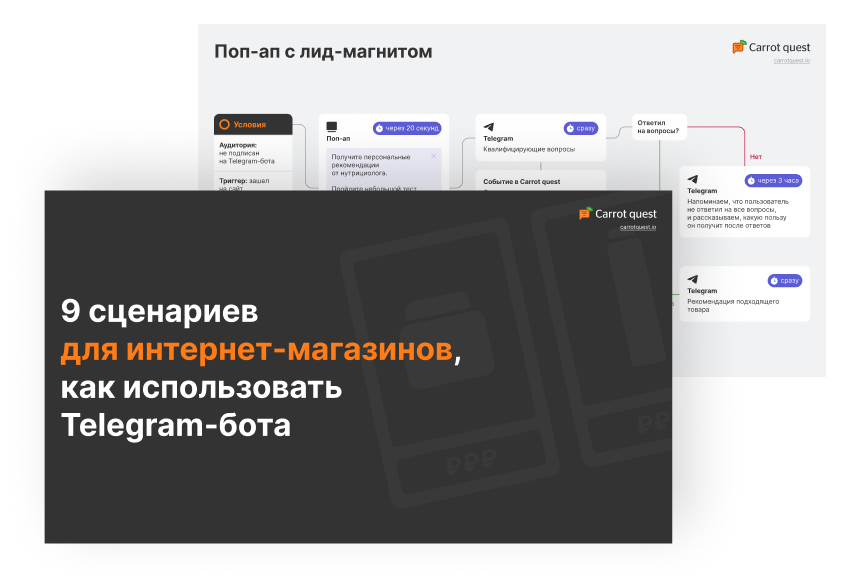Select the 'Ответил на вопросы?' condition node

tap(659, 127)
